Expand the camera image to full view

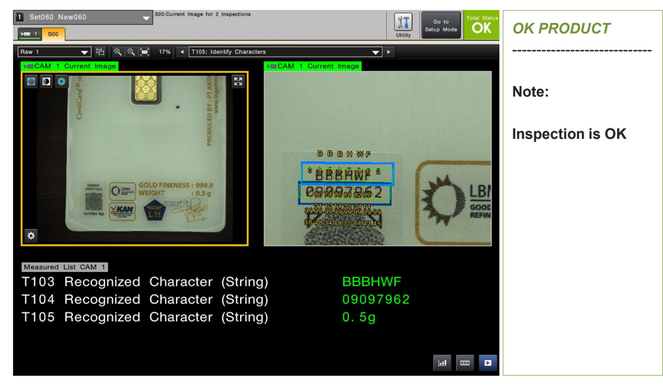238,81
